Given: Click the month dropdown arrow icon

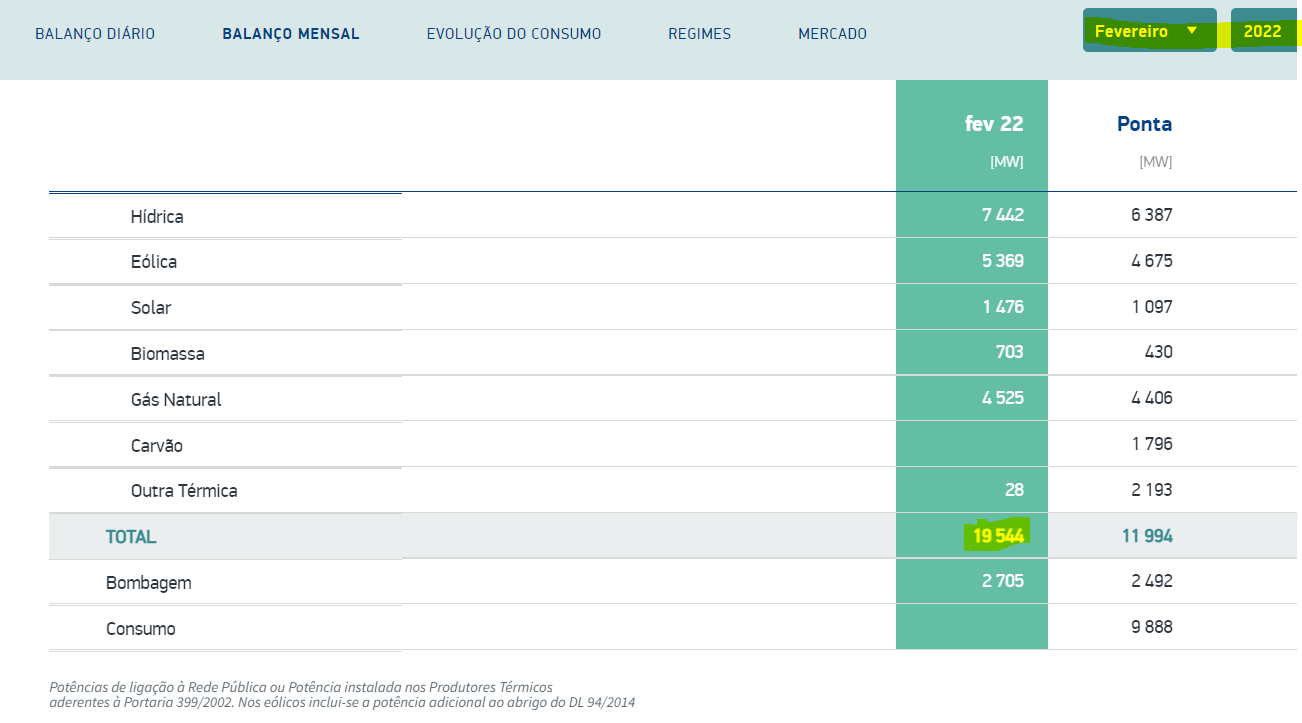Looking at the screenshot, I should pyautogui.click(x=1191, y=31).
